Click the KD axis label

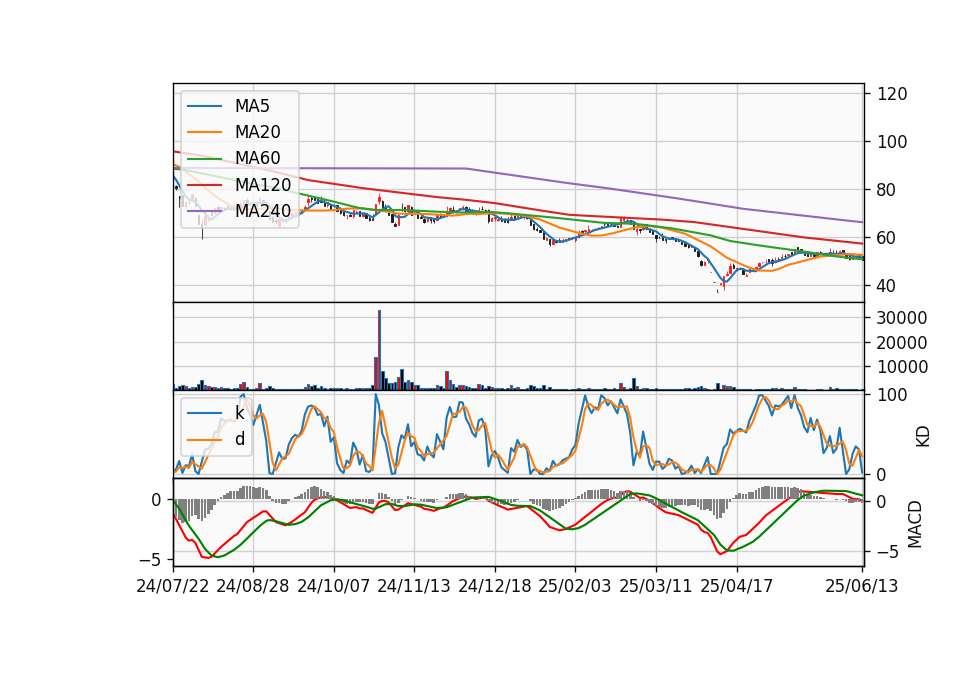922,436
